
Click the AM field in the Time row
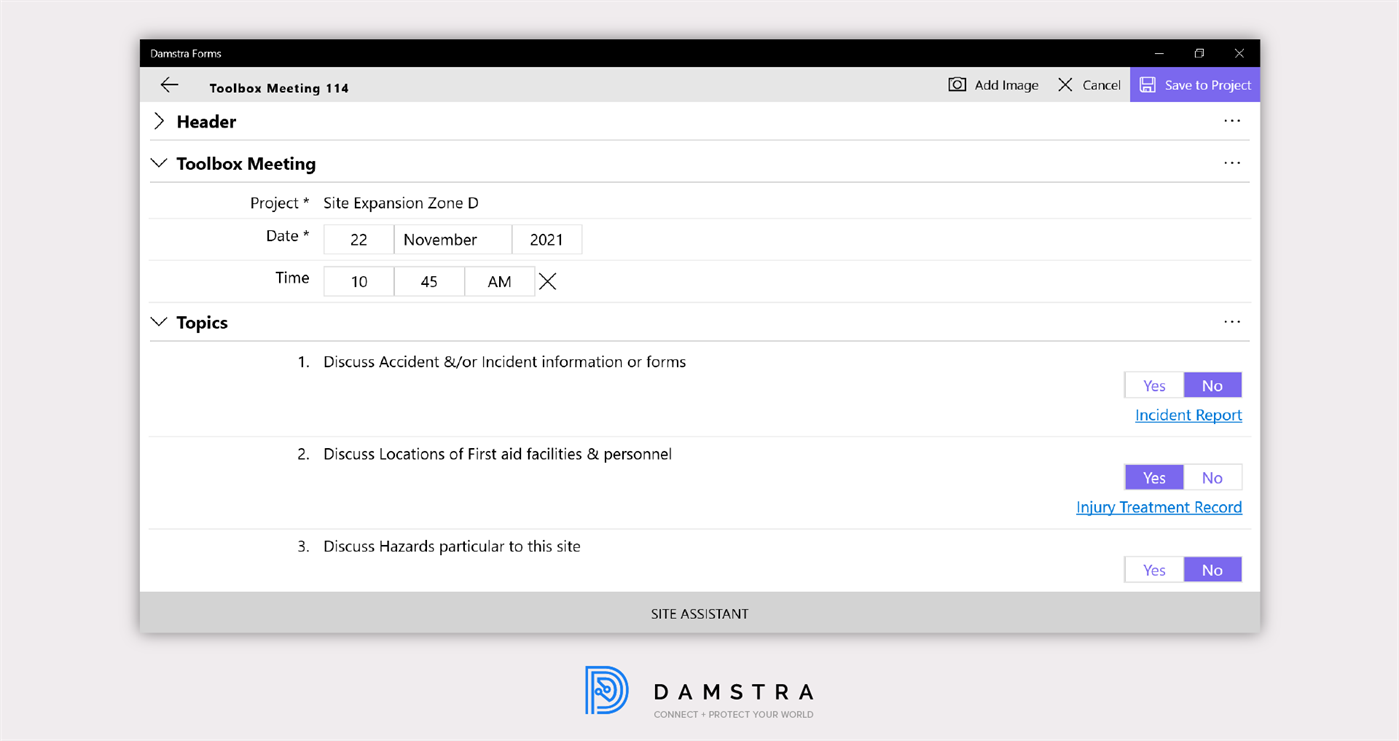499,281
